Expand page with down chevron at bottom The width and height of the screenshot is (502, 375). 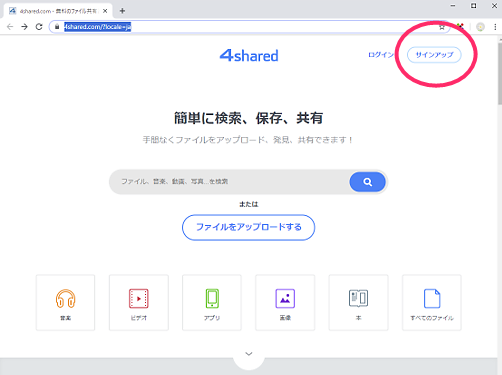click(249, 354)
